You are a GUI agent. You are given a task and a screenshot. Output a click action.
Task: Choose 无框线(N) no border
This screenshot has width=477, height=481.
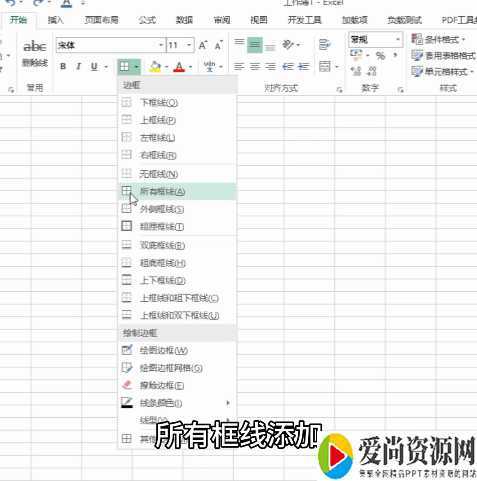[x=177, y=174]
